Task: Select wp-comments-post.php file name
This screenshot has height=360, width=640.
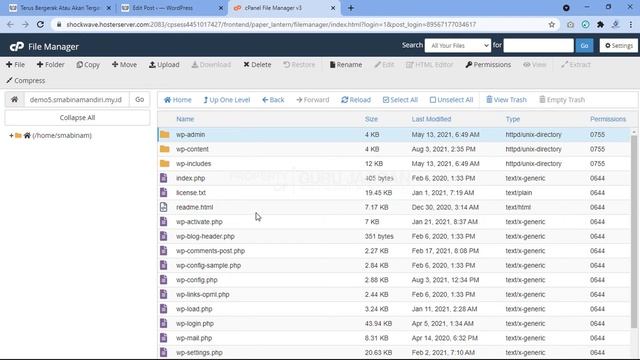Action: coord(210,251)
